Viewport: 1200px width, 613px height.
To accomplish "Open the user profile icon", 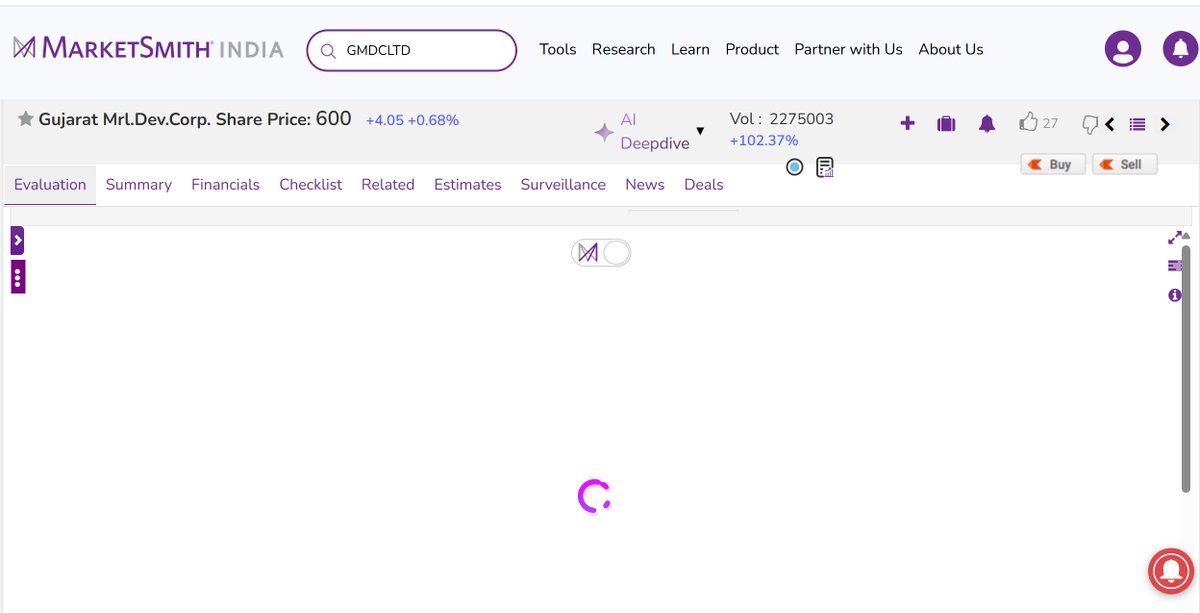I will (x=1123, y=48).
